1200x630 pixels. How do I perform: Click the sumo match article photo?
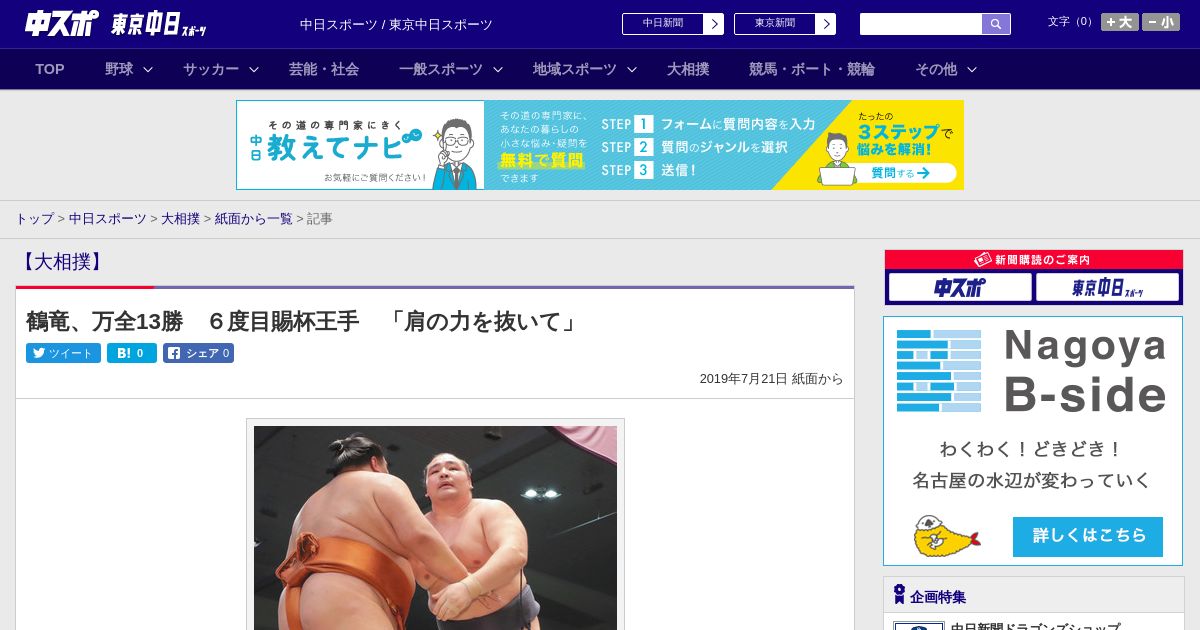435,527
